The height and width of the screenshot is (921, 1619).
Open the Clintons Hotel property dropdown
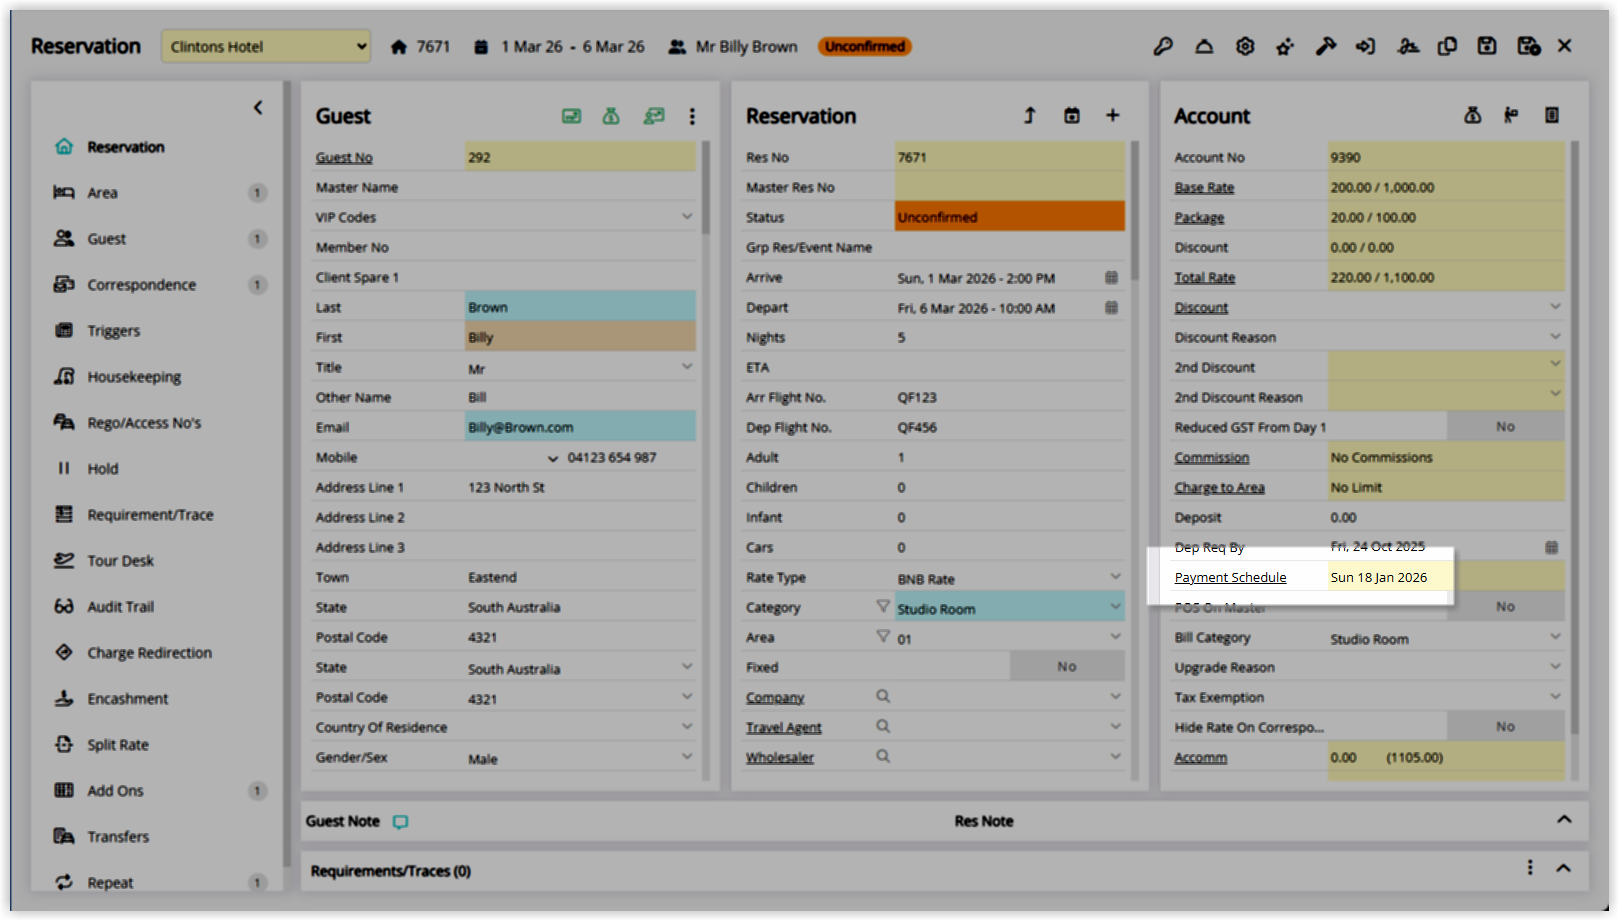266,46
